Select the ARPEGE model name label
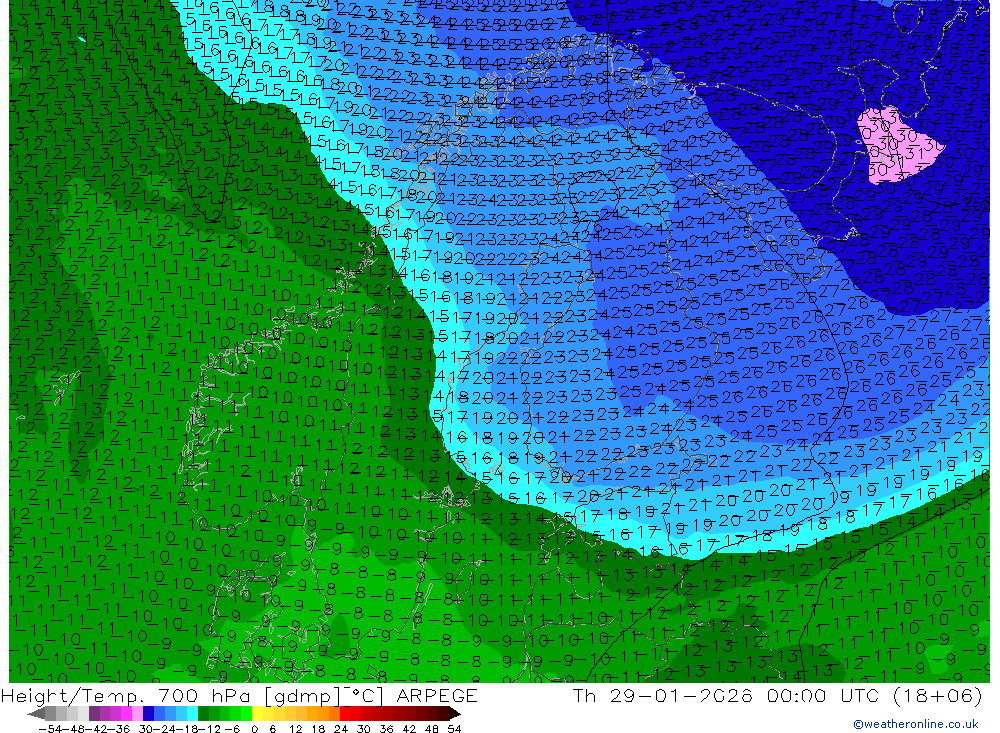 437,696
